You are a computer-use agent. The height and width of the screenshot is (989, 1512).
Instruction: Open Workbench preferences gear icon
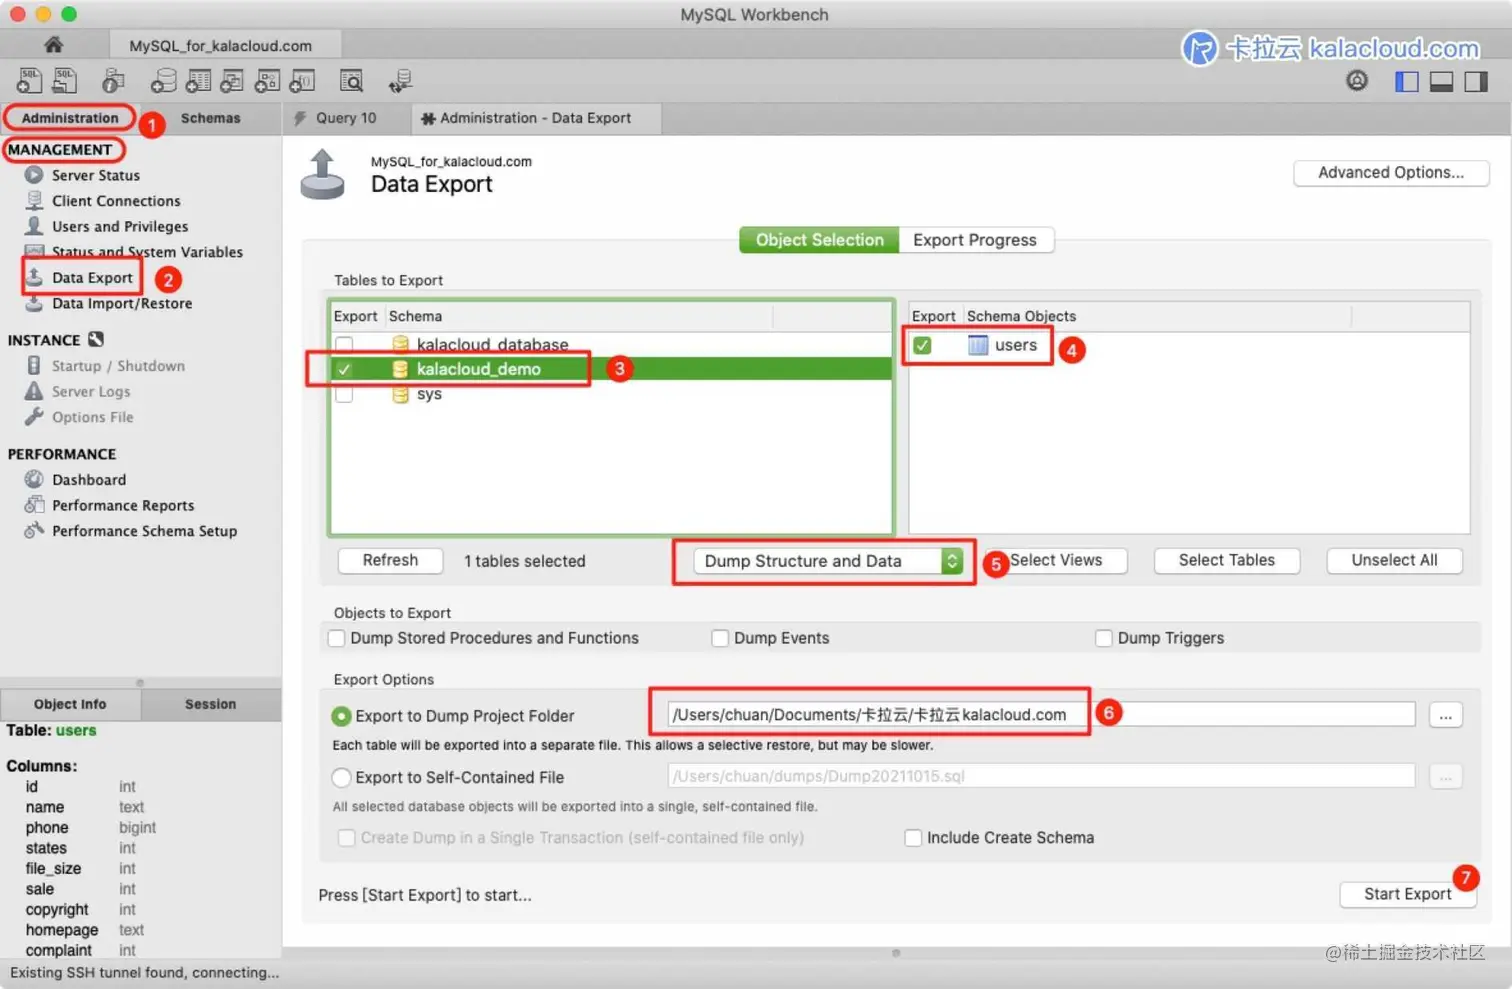(x=1357, y=81)
